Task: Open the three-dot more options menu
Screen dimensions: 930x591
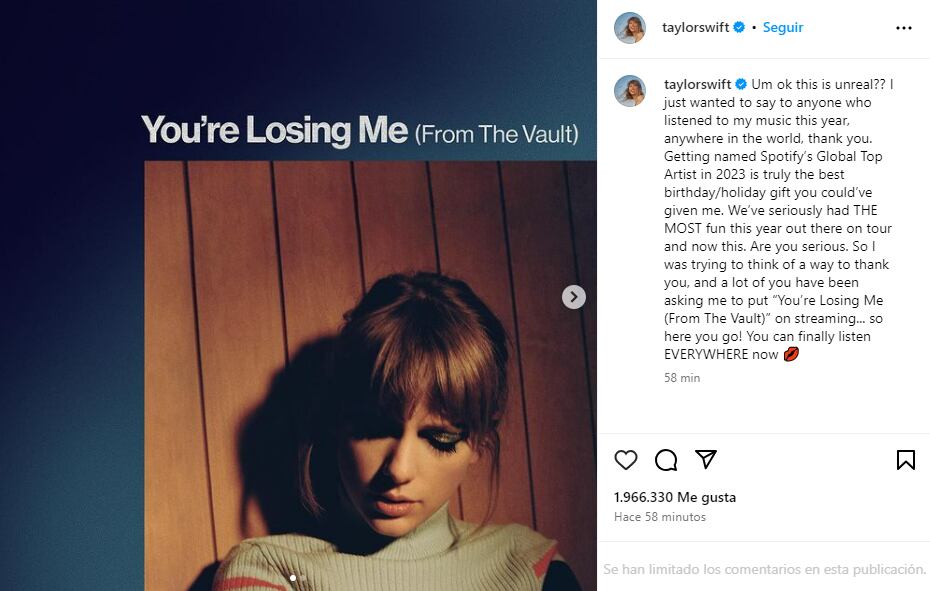Action: tap(904, 28)
